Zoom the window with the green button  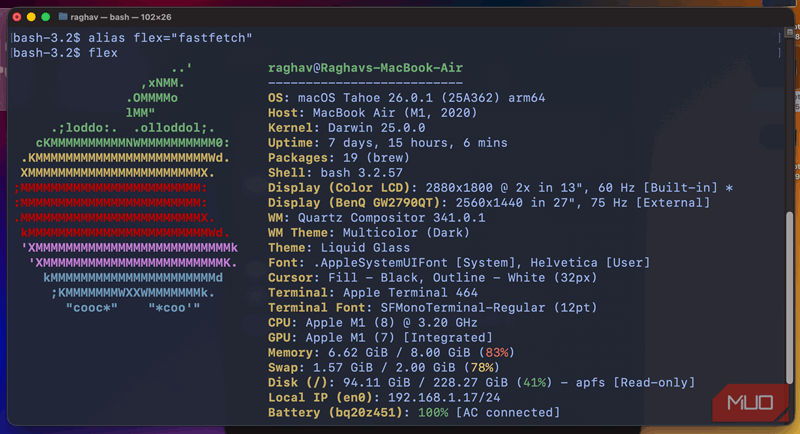[x=47, y=17]
